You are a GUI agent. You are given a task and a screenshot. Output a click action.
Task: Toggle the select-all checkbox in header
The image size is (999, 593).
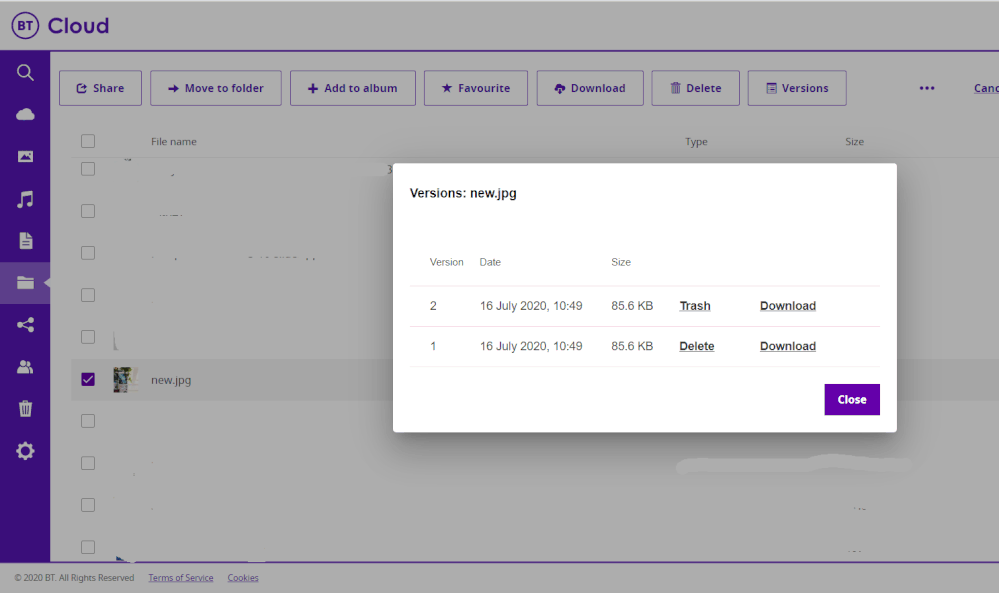pos(88,141)
